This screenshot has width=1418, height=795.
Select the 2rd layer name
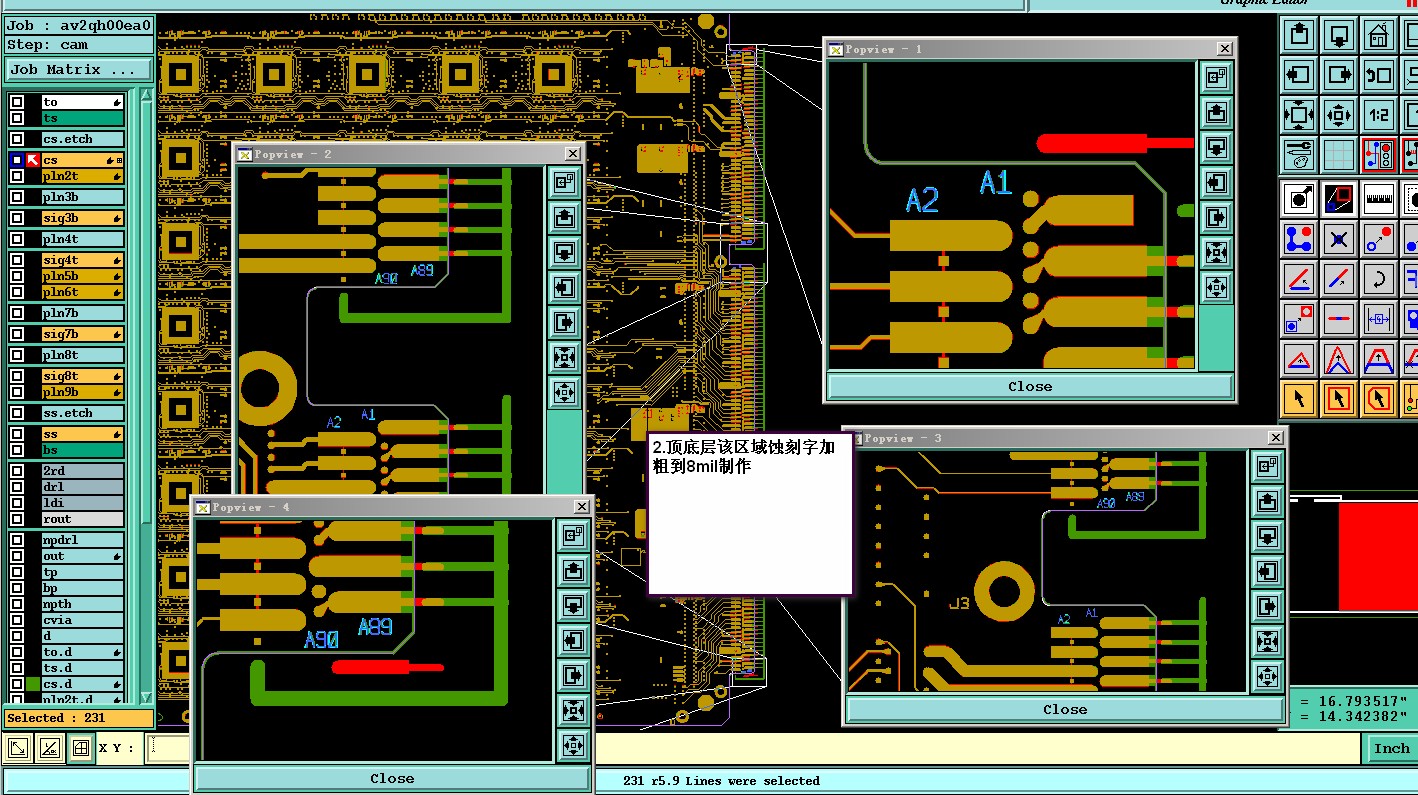pyautogui.click(x=82, y=471)
